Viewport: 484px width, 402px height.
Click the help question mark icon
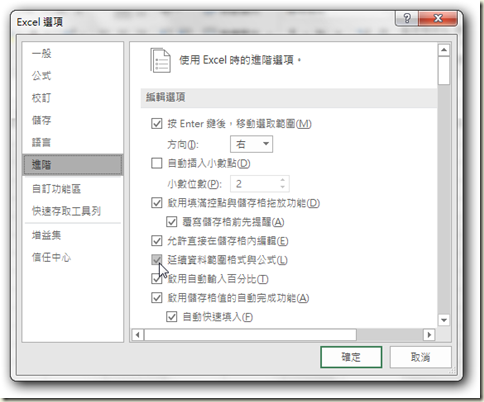point(407,18)
